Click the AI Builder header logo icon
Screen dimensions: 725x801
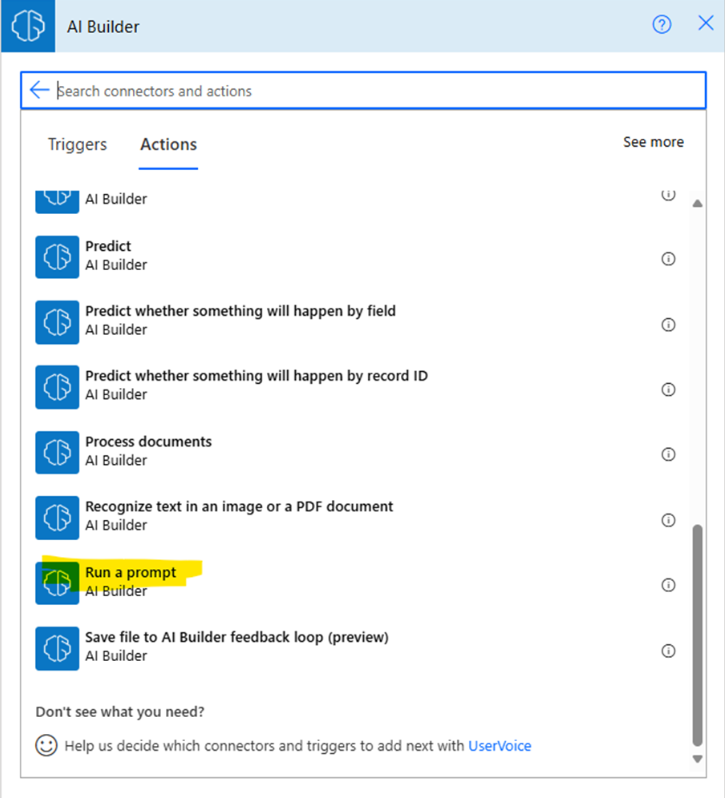click(x=27, y=26)
